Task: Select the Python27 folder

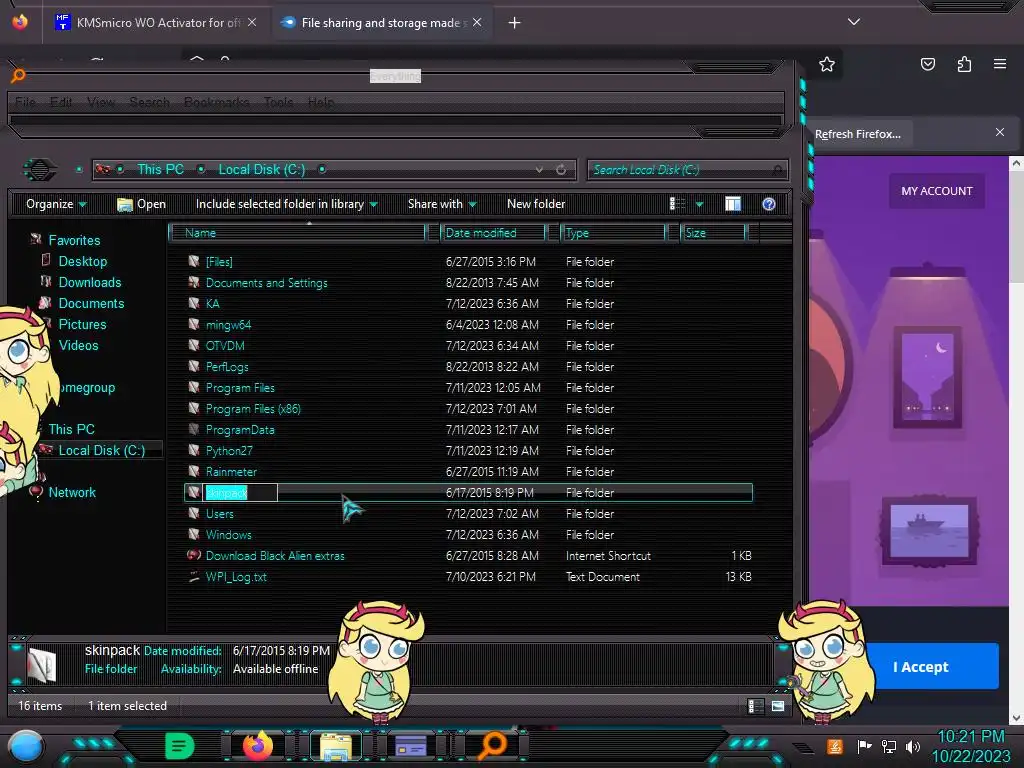Action: (x=229, y=451)
